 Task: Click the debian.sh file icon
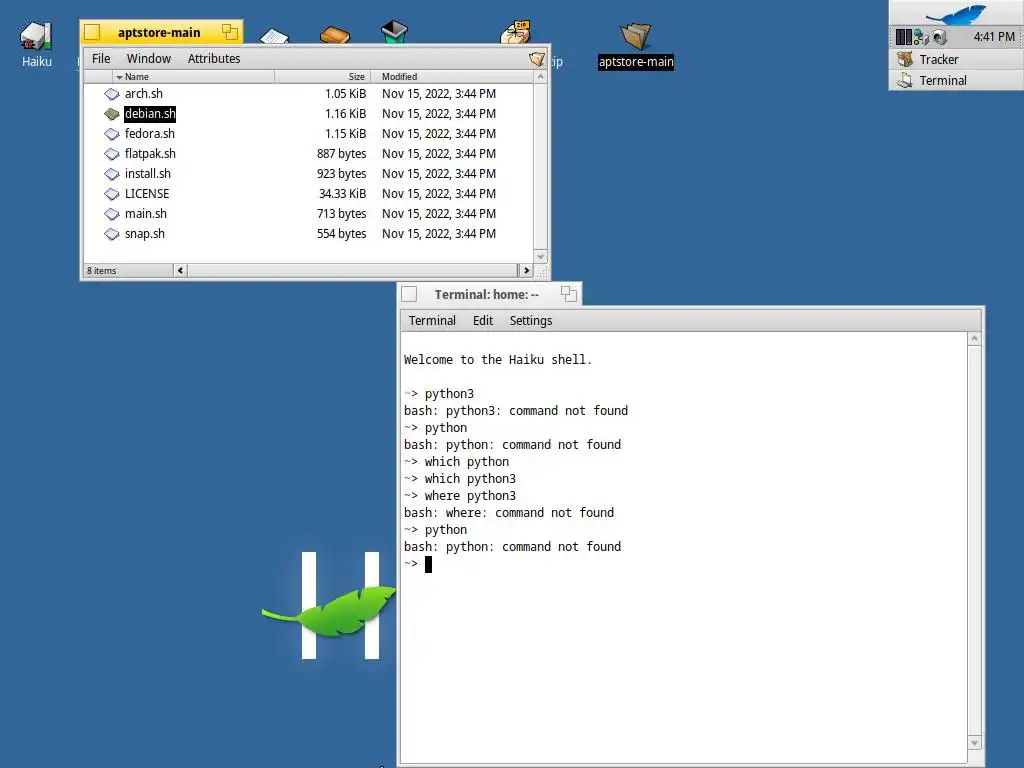112,114
